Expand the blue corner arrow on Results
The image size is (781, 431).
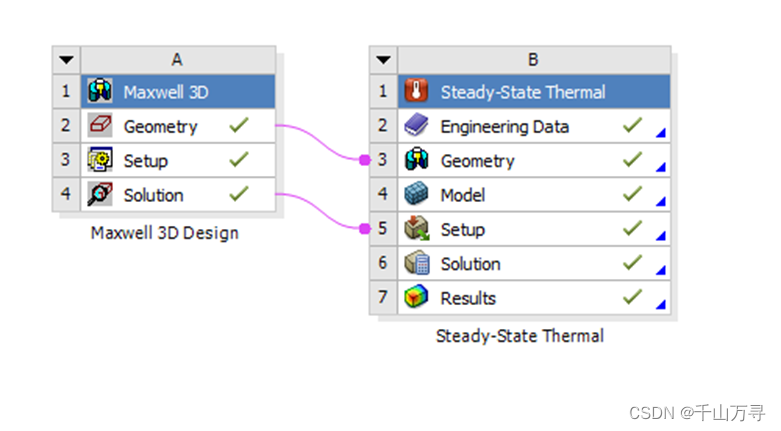click(x=661, y=305)
